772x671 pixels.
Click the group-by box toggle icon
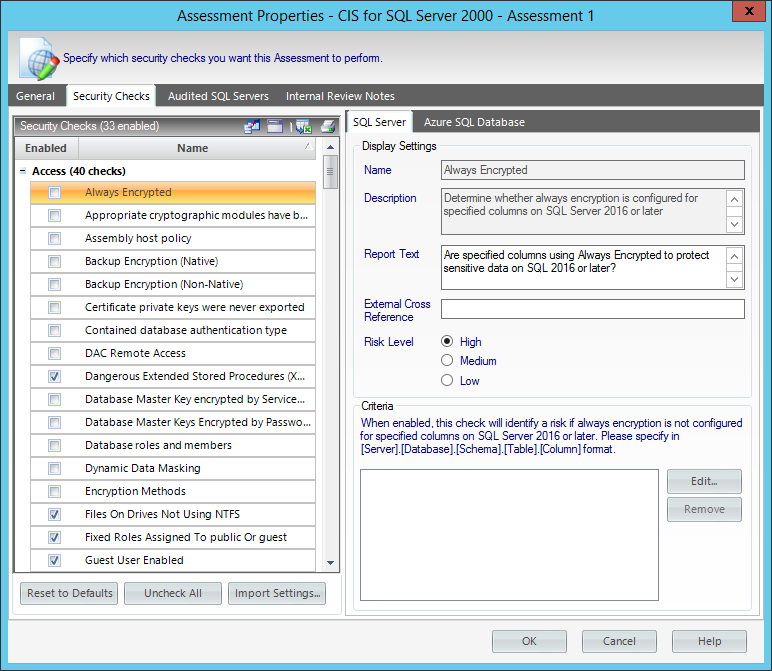click(275, 127)
